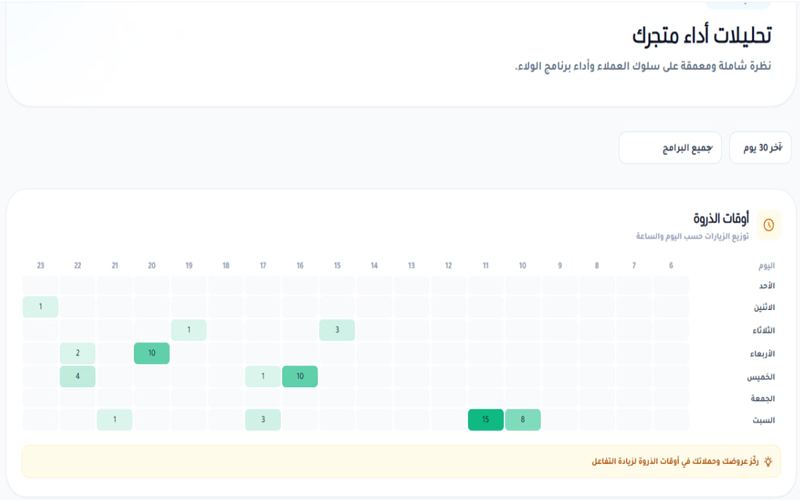
Task: Open the آخر 30 يوم period dropdown
Action: click(760, 147)
